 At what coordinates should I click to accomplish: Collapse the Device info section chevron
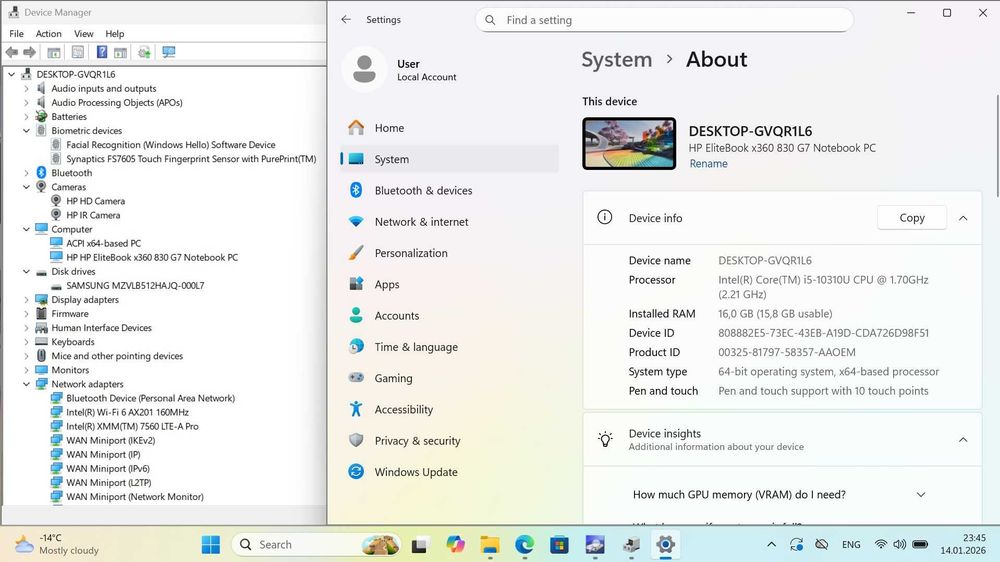click(x=963, y=218)
